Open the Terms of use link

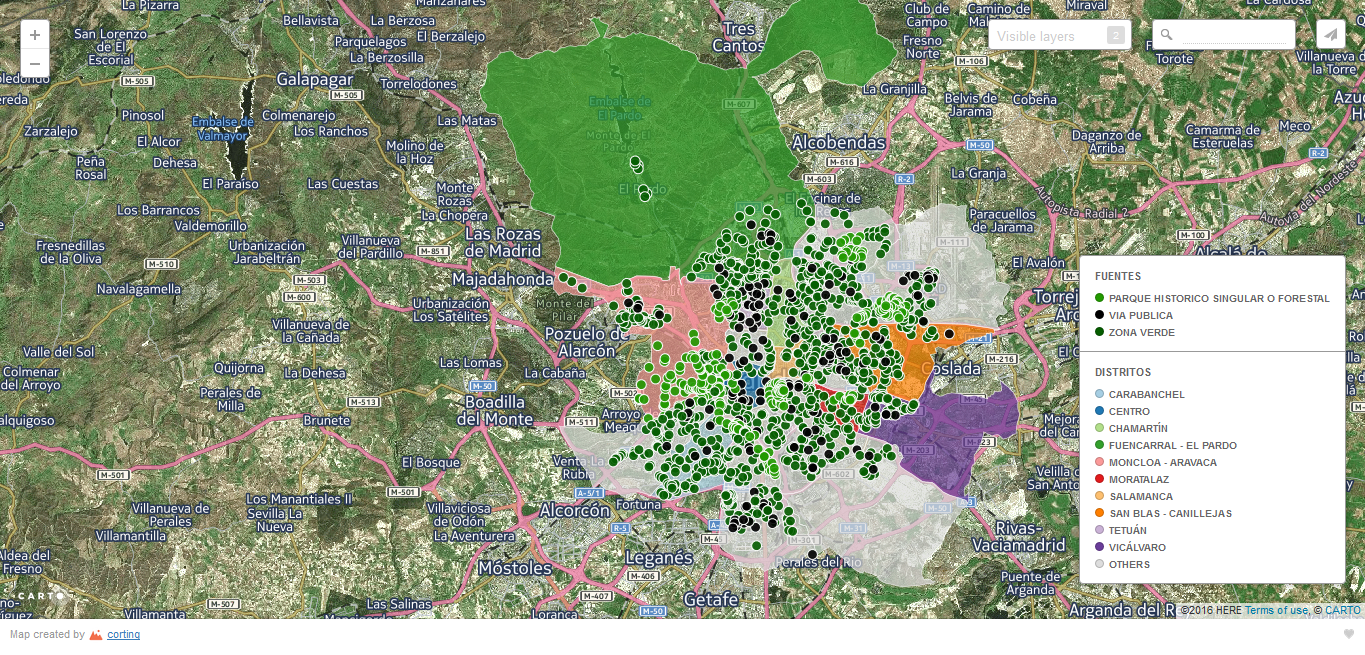(1276, 610)
